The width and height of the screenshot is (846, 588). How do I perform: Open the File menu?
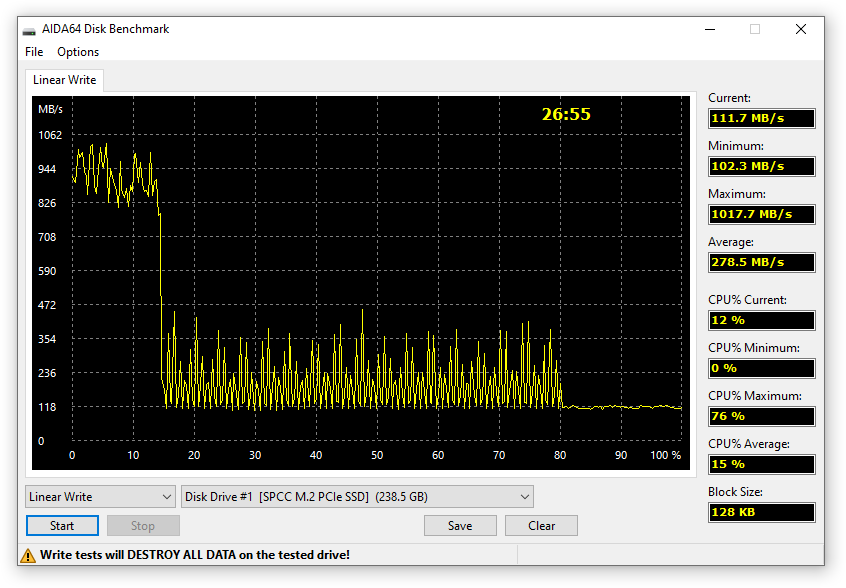[x=34, y=52]
